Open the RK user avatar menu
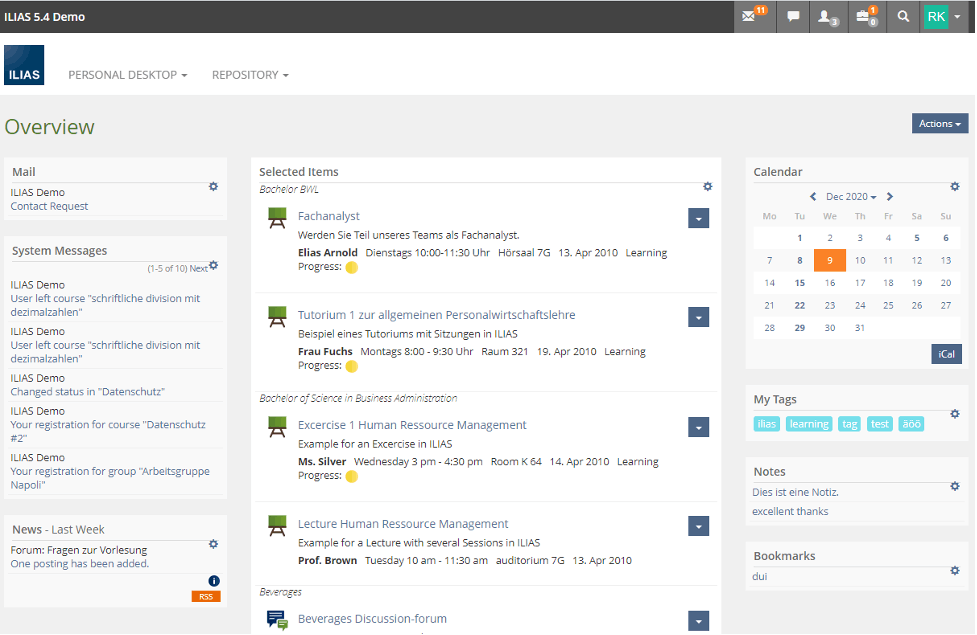977x635 pixels. click(943, 16)
